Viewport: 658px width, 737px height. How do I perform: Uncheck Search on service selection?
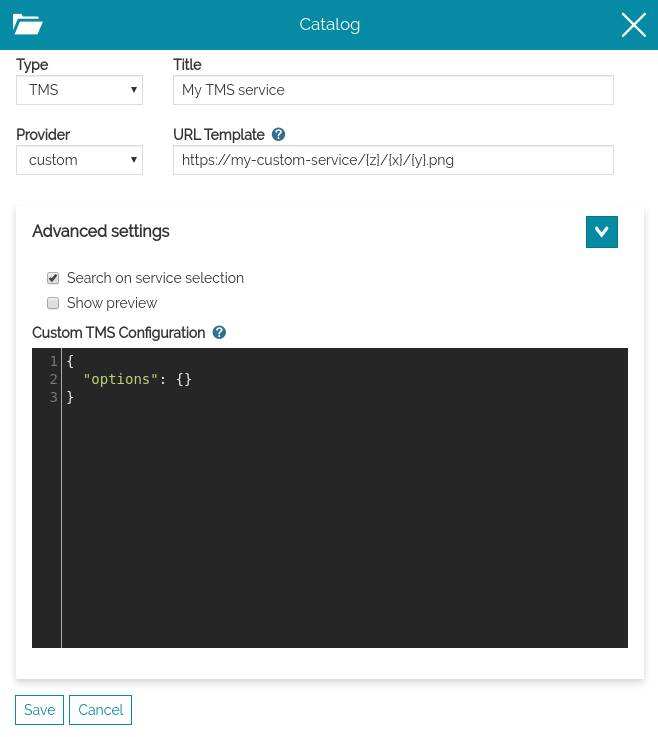(53, 279)
